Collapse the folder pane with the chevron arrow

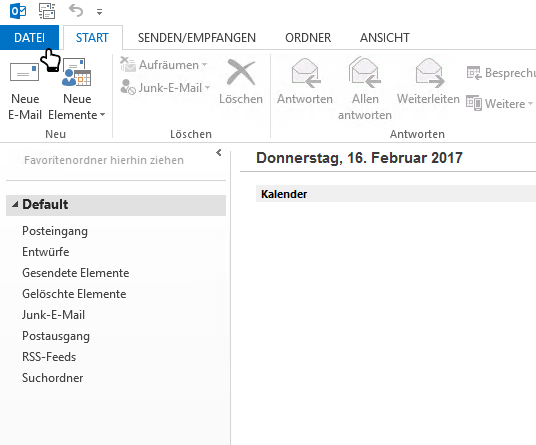(x=219, y=152)
